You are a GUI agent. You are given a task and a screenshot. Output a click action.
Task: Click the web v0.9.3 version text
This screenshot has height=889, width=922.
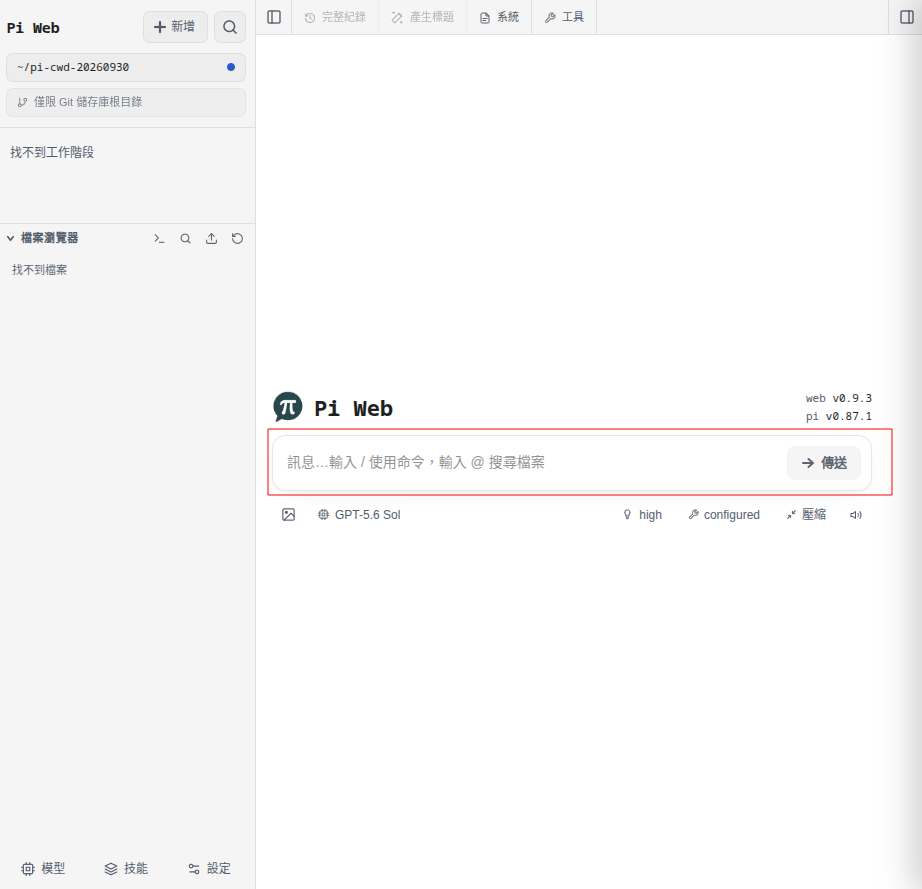[839, 399]
